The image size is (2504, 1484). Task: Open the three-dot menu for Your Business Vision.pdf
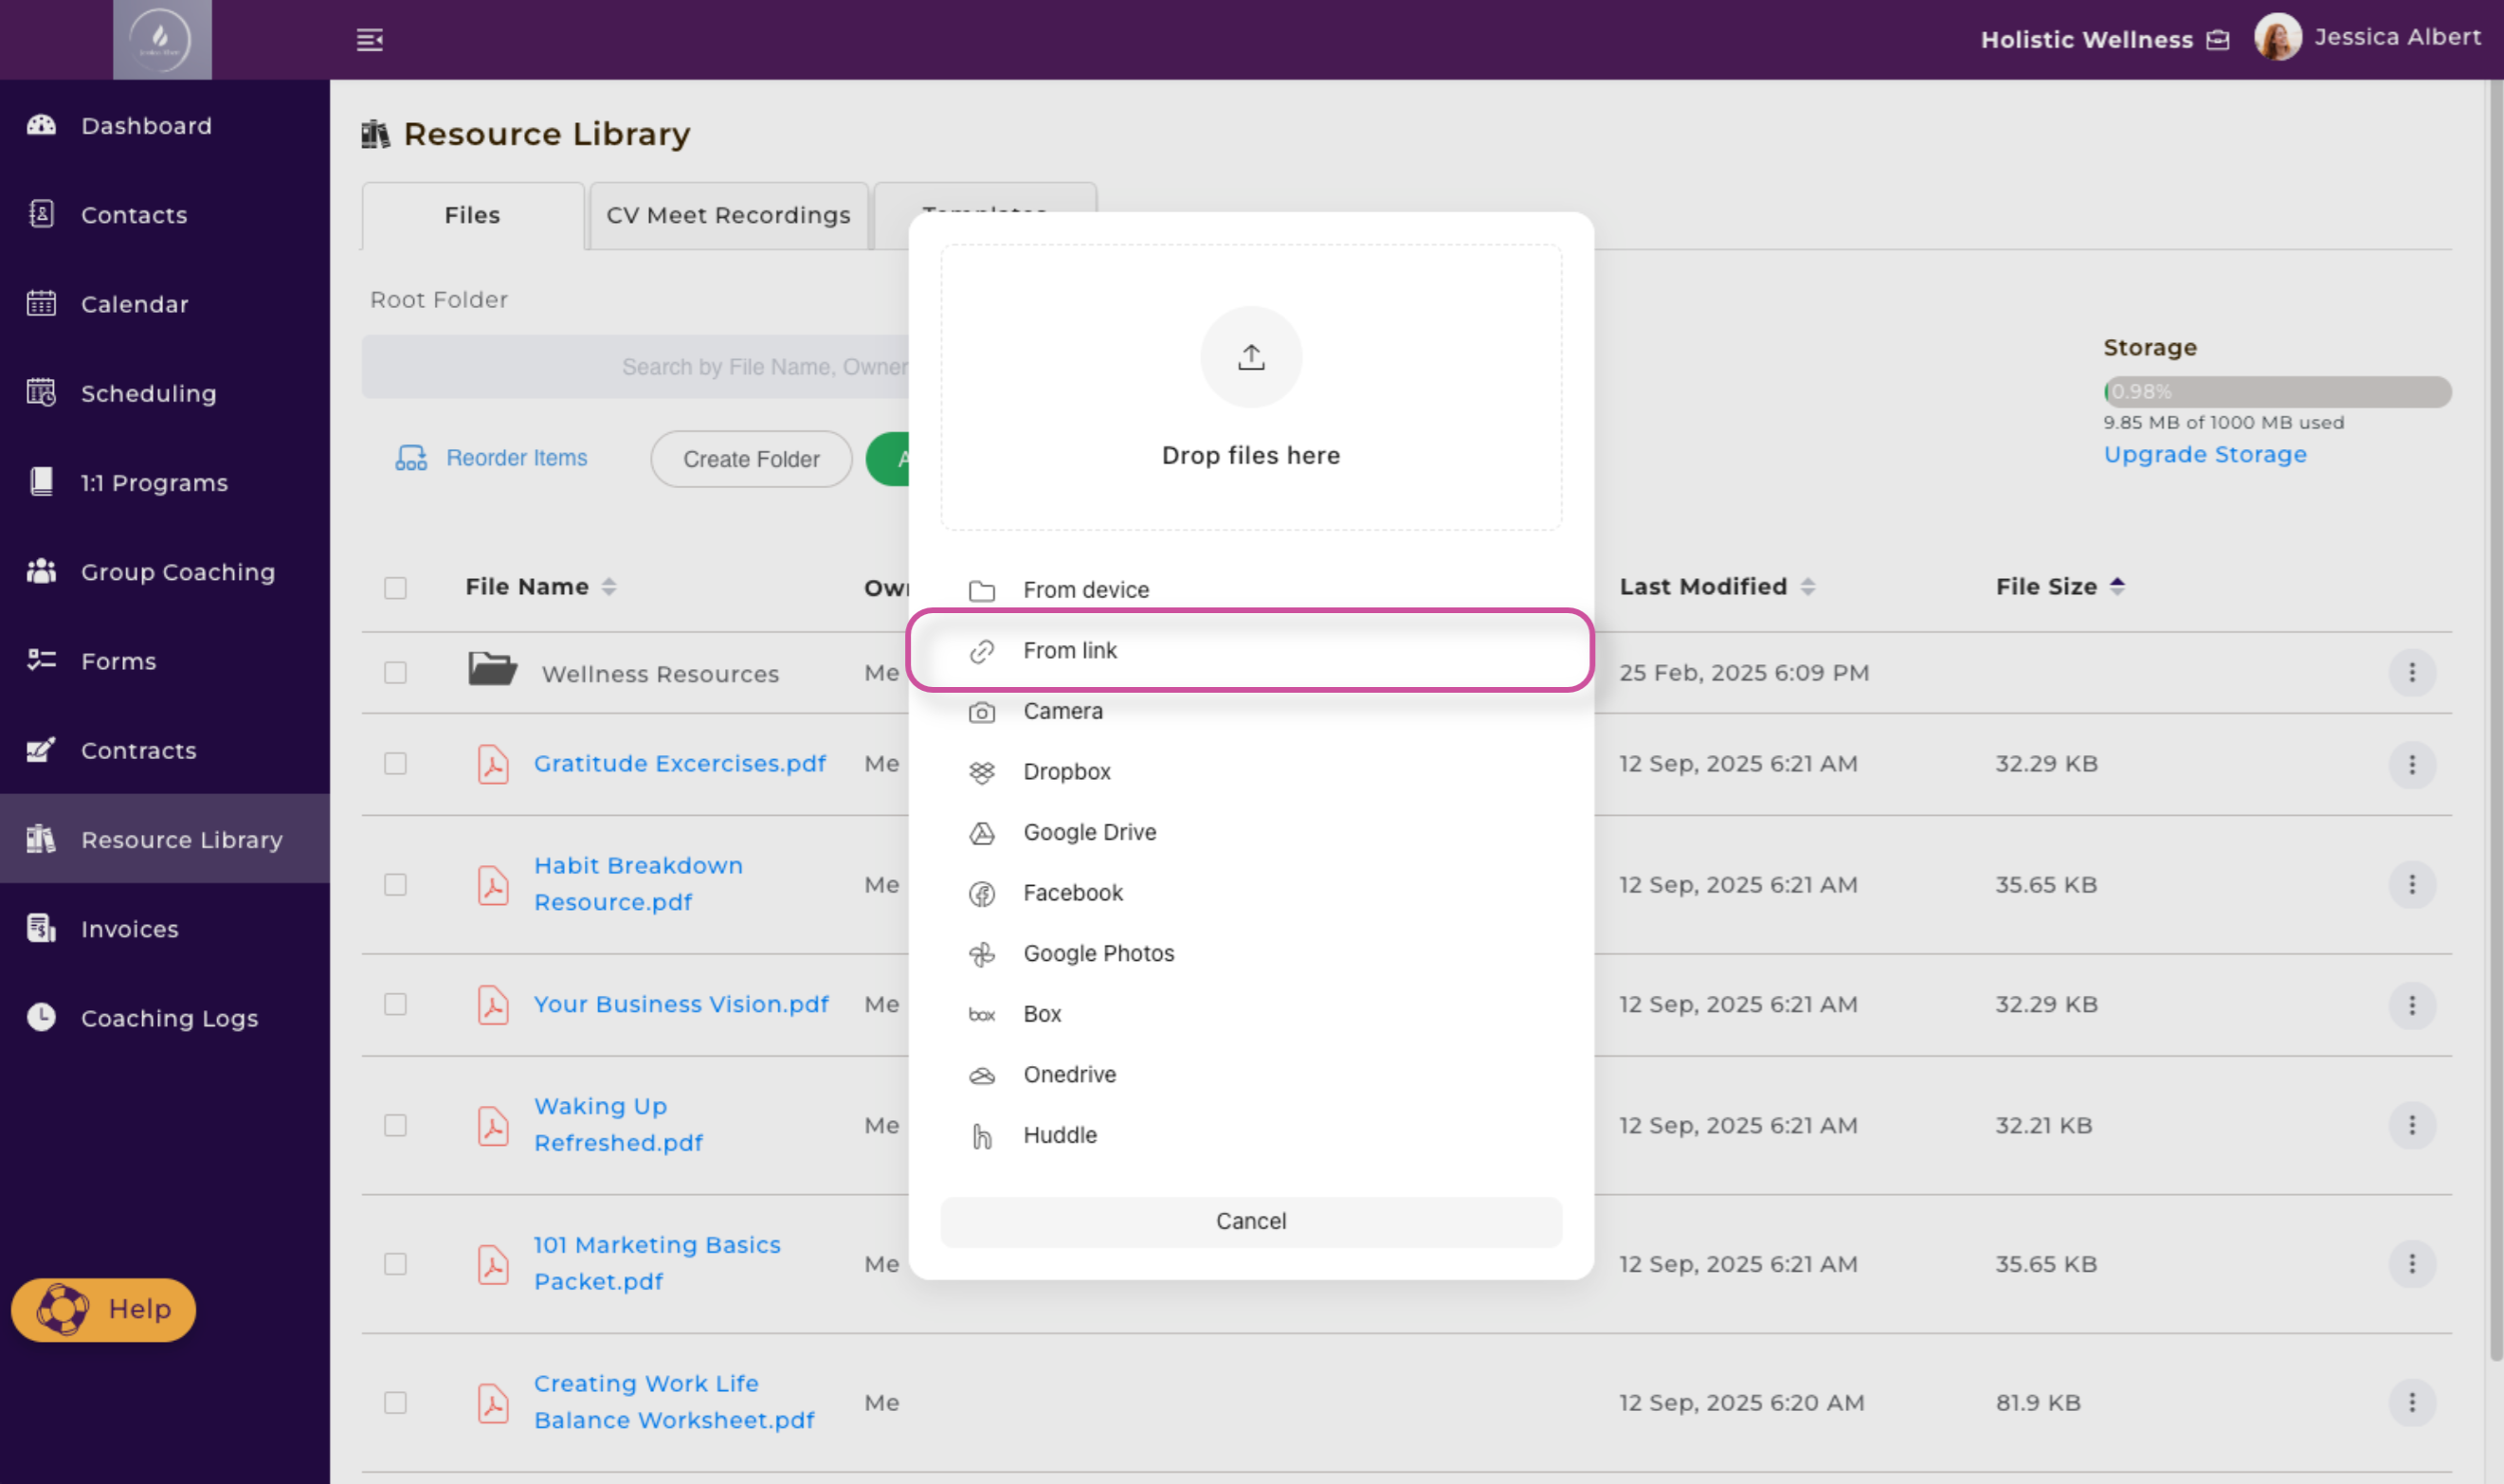pyautogui.click(x=2411, y=1004)
